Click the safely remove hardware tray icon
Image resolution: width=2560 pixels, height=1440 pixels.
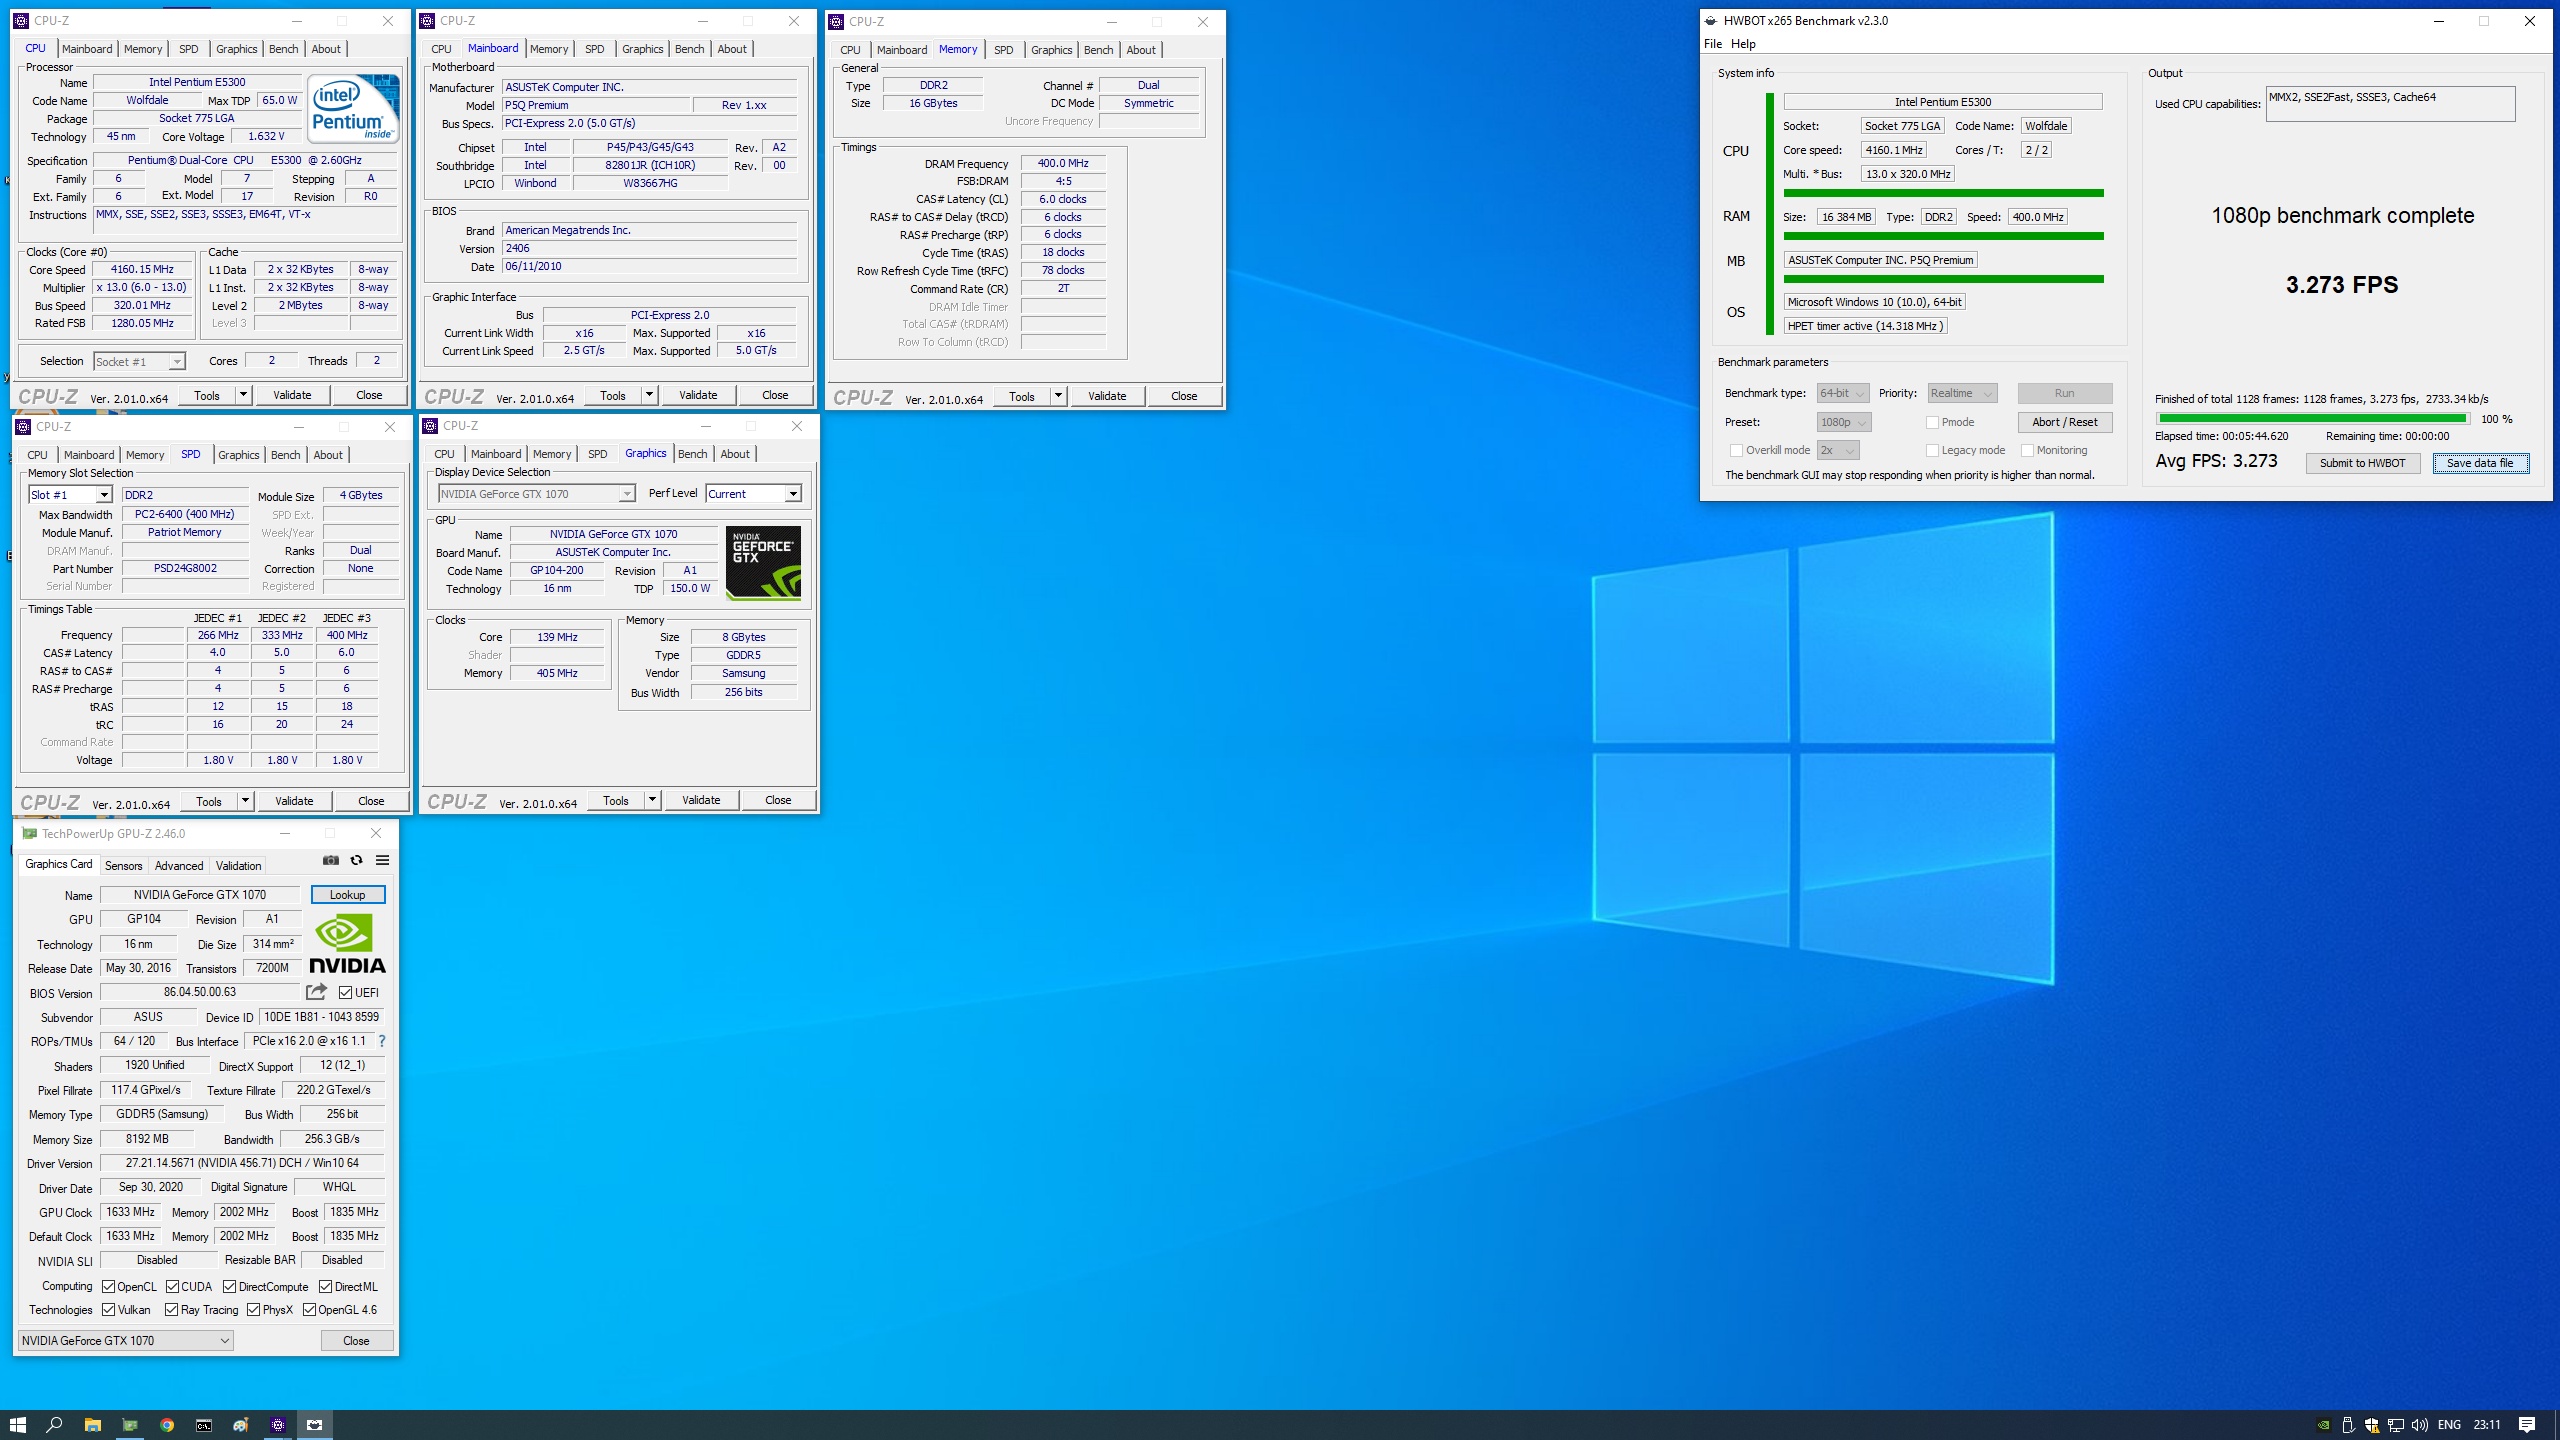pyautogui.click(x=2348, y=1425)
